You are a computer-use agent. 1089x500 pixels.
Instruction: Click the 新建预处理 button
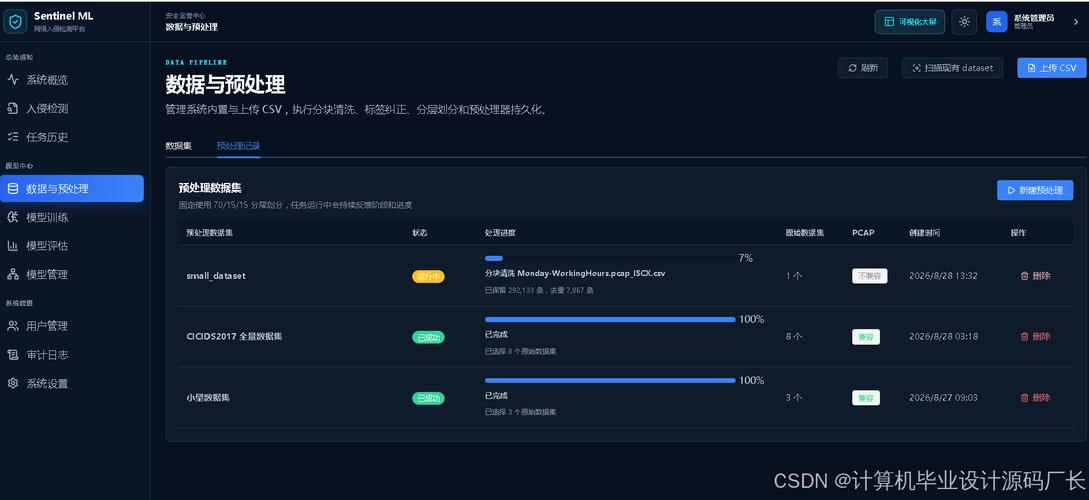1035,190
